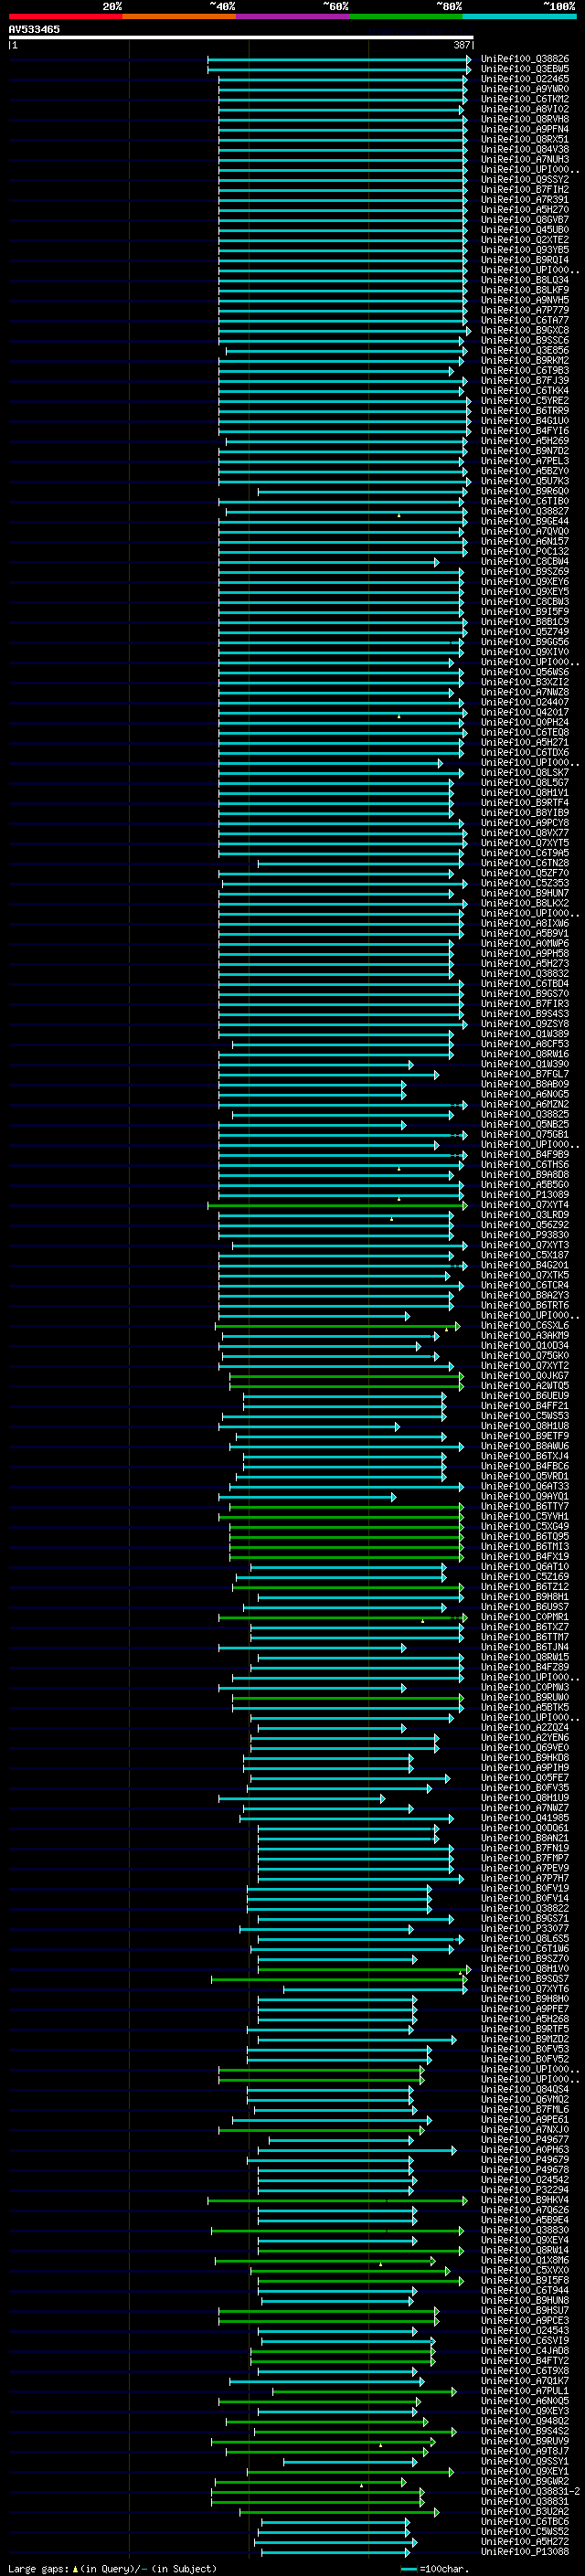
Task: Click the UniRef100_Q7XYT4 label
Action: tap(524, 1205)
